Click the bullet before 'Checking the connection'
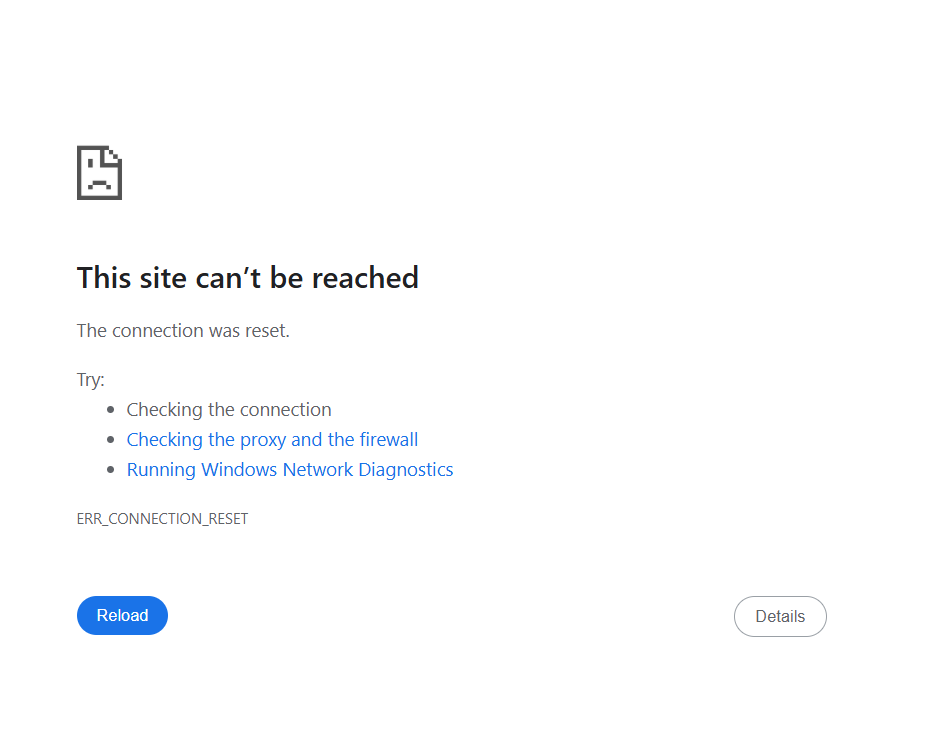 (x=111, y=410)
